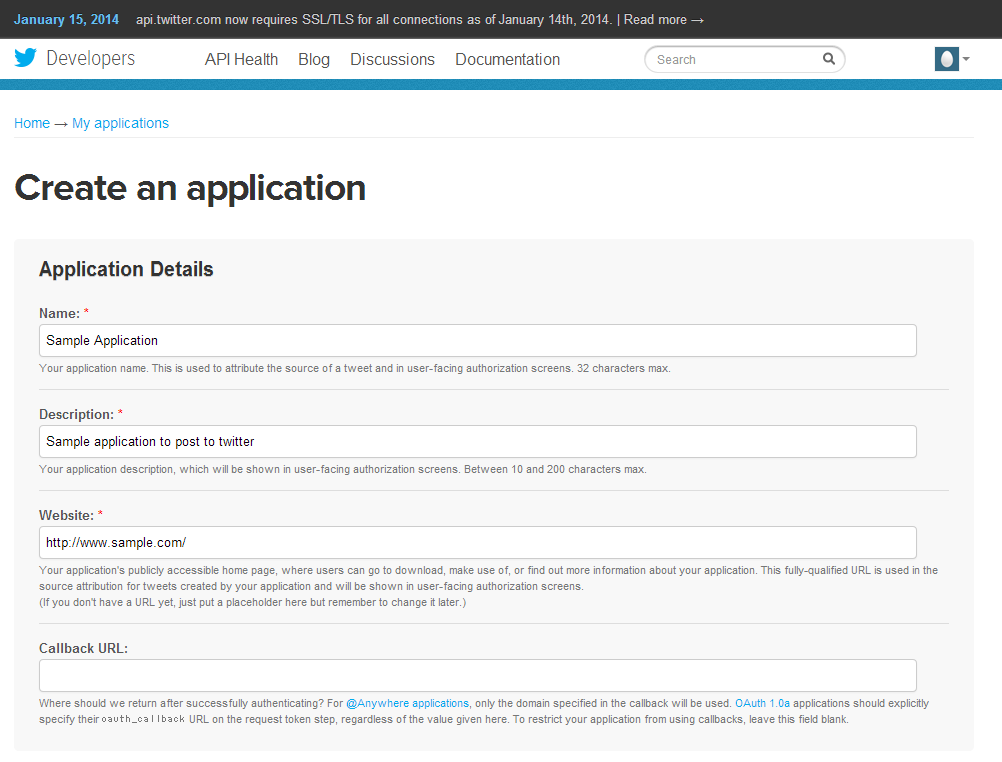Click the Description: label
Image resolution: width=1002 pixels, height=762 pixels.
pyautogui.click(x=76, y=414)
